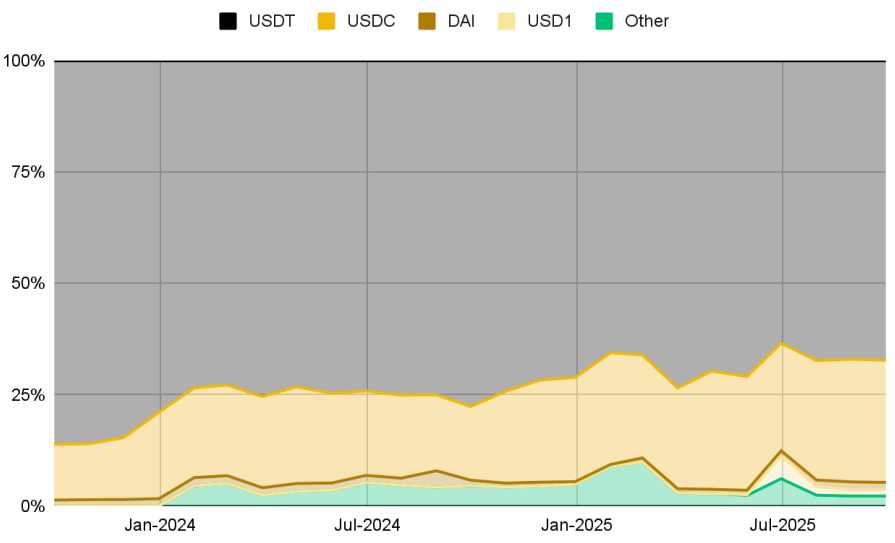Select the 50% y-axis label
The width and height of the screenshot is (895, 543).
click(29, 283)
